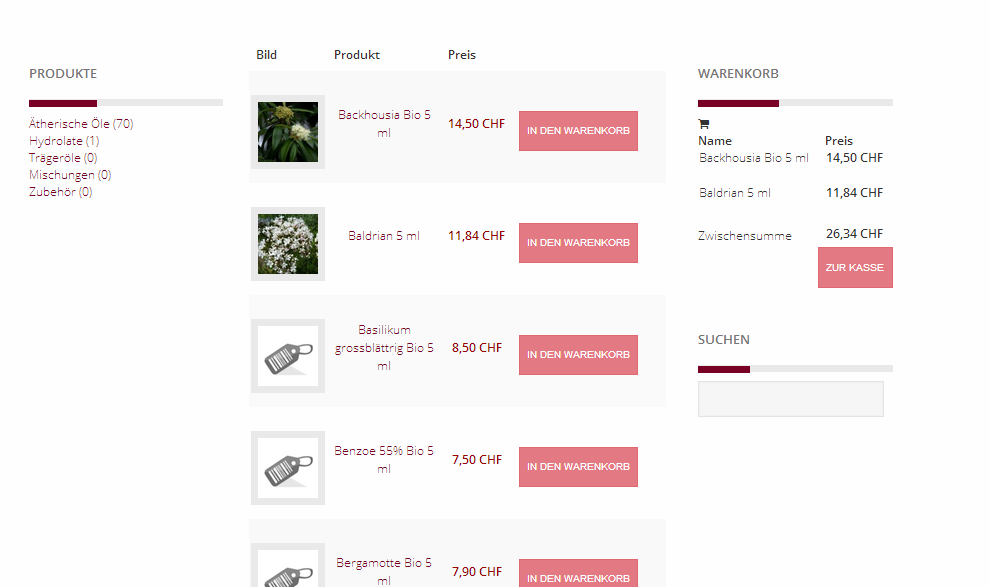Image resolution: width=989 pixels, height=587 pixels.
Task: Add Benzoe 55% Bio to cart
Action: coord(578,467)
